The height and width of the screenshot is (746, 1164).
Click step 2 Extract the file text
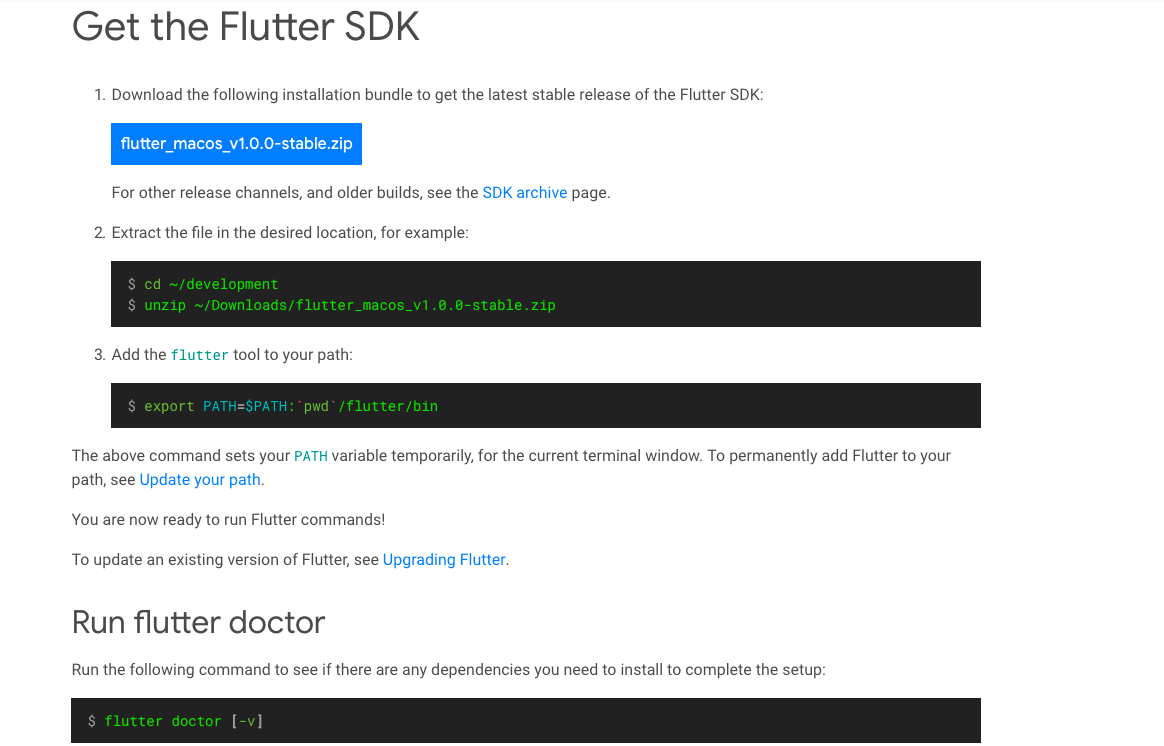point(290,233)
